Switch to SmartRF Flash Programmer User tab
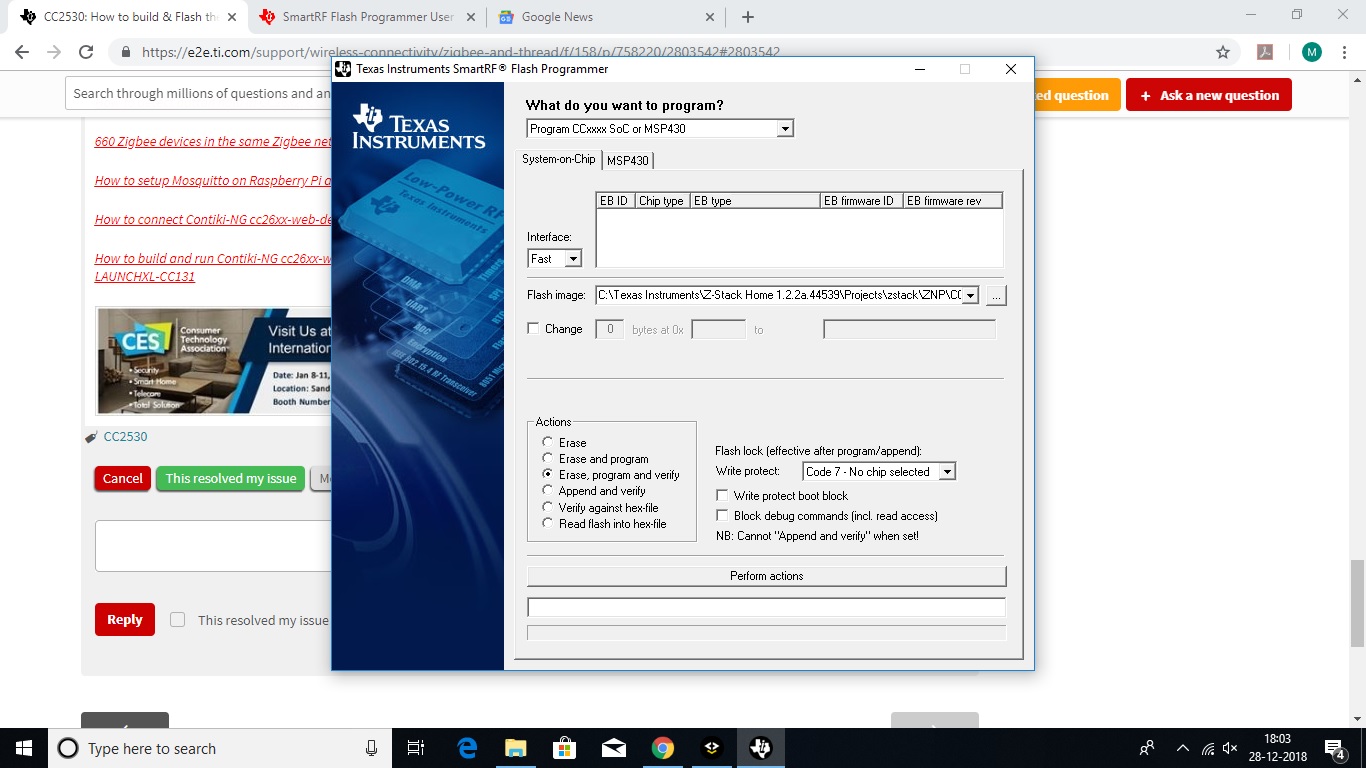 [367, 17]
